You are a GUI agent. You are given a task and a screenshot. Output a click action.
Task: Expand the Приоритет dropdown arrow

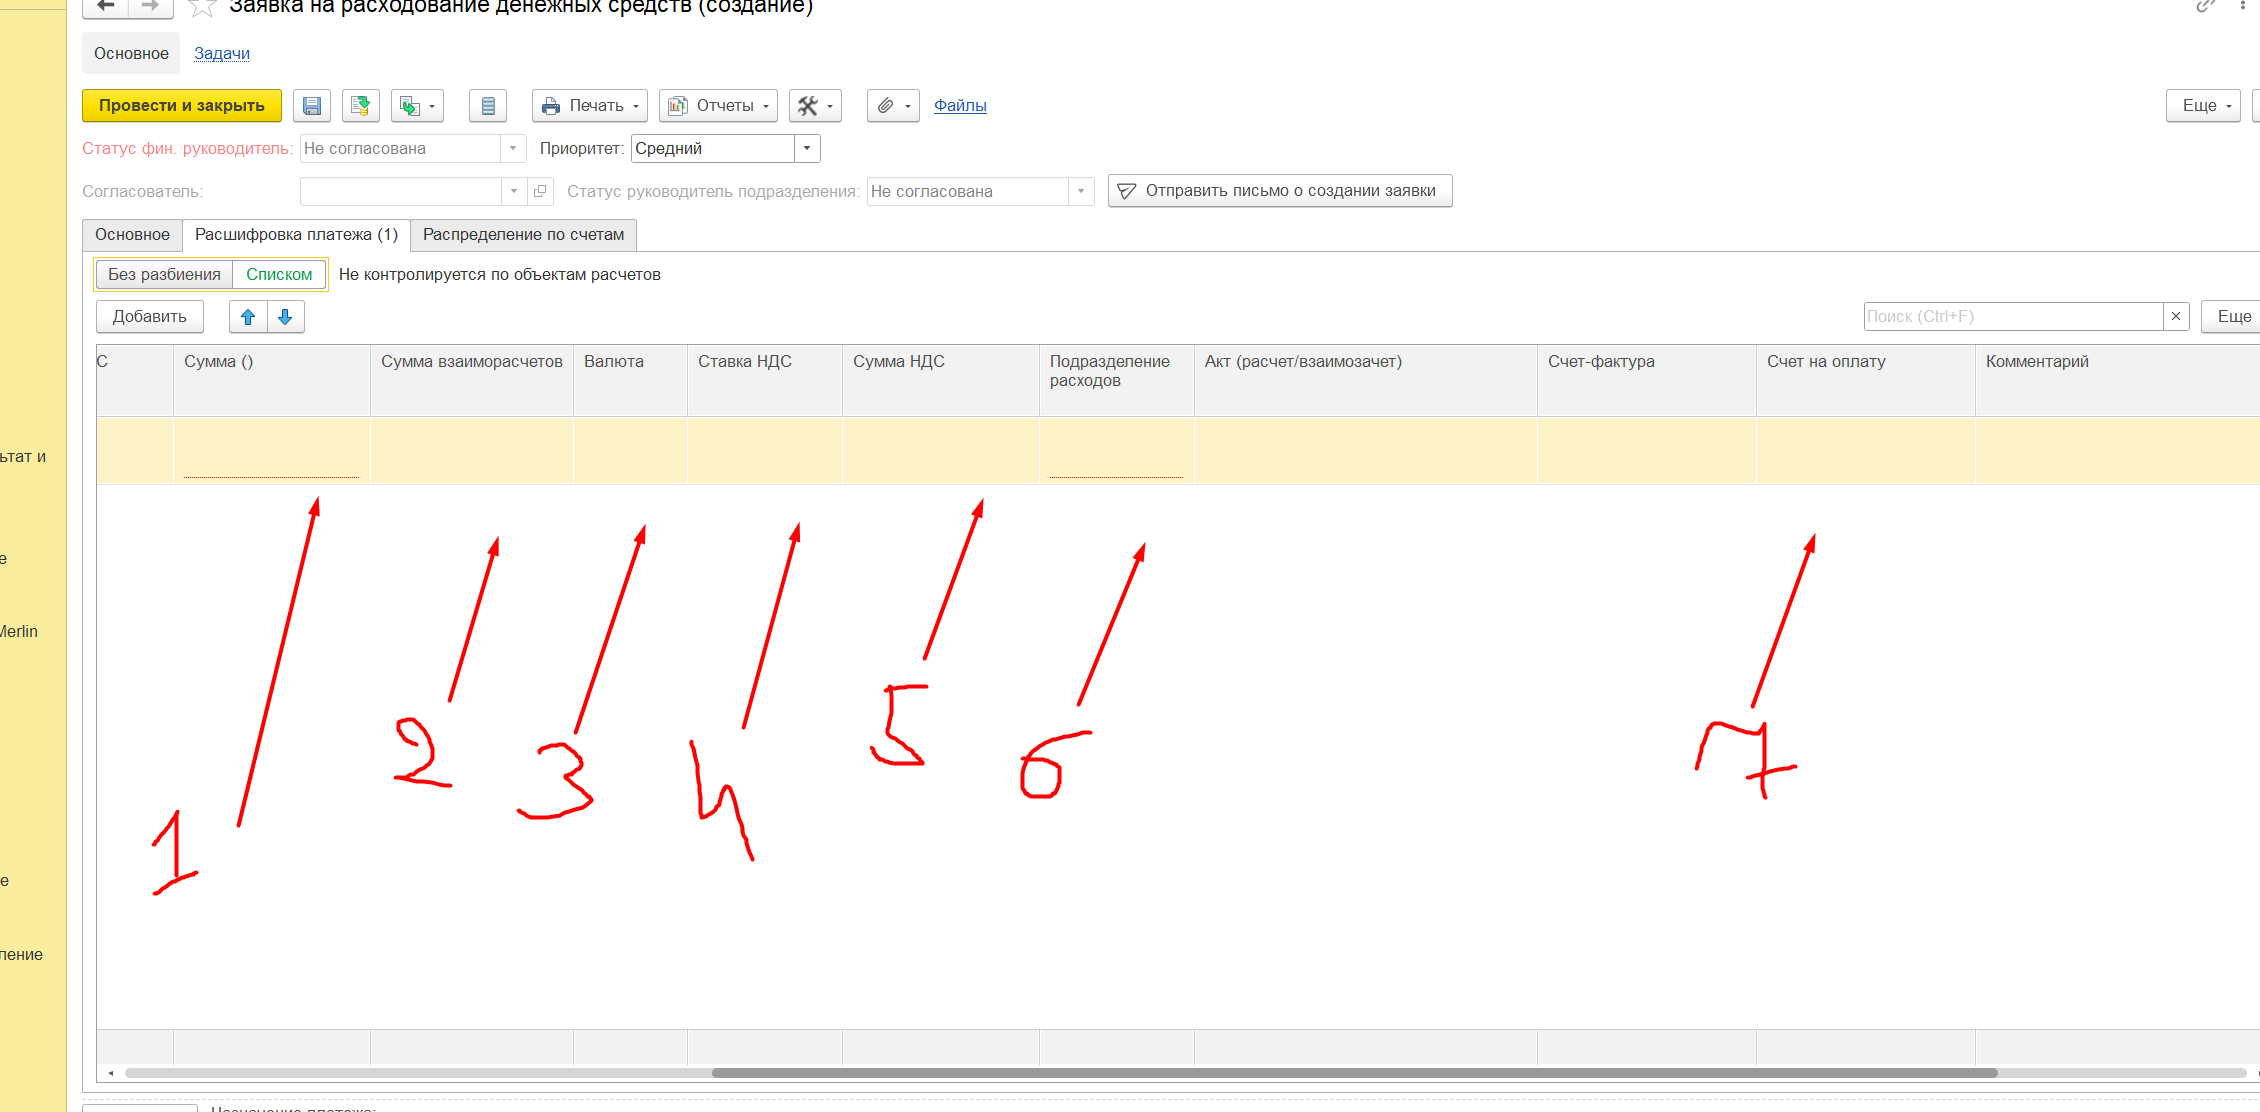tap(807, 149)
